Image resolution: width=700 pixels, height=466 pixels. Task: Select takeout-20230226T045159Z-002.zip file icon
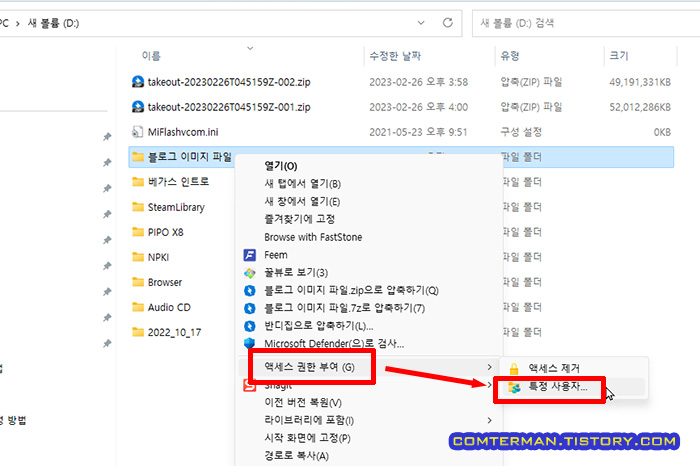point(138,82)
